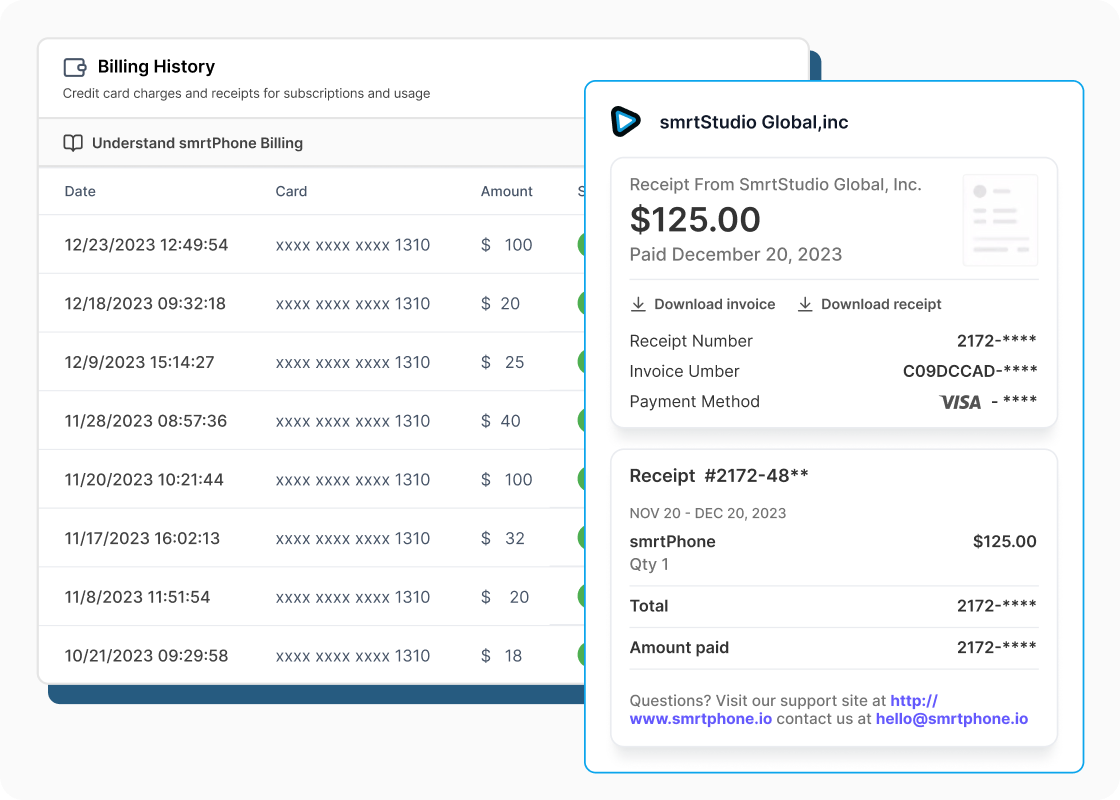
Task: Click the receipt document icon near $125.00
Action: pos(1000,220)
